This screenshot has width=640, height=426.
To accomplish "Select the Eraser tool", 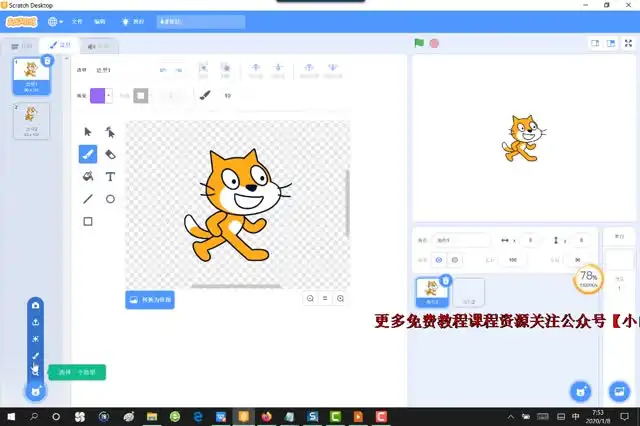I will (x=110, y=154).
